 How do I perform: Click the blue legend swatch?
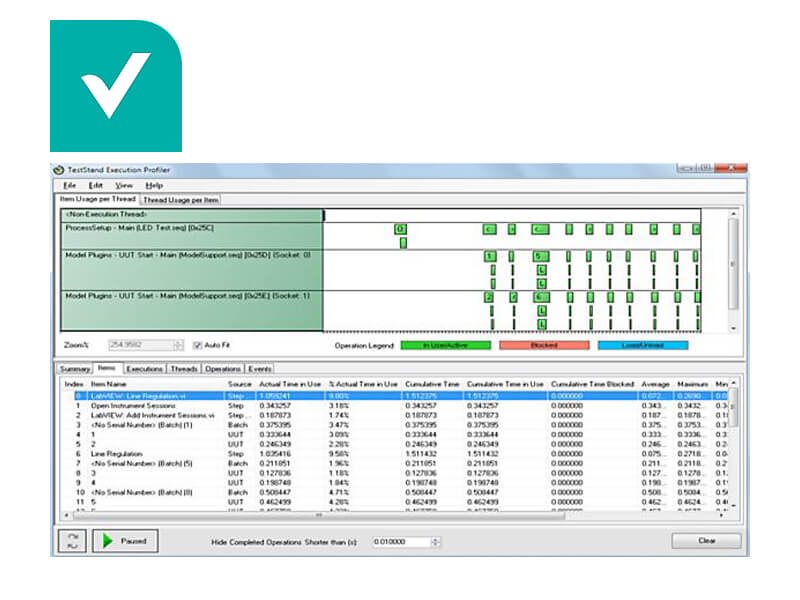642,345
